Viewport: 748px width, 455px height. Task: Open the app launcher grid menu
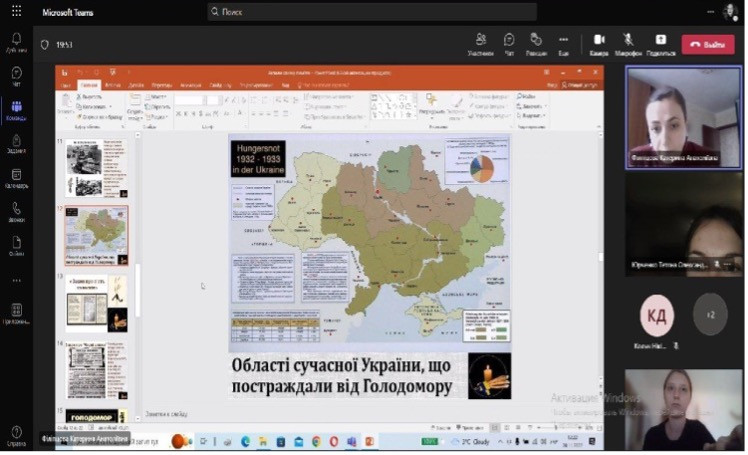coord(16,11)
